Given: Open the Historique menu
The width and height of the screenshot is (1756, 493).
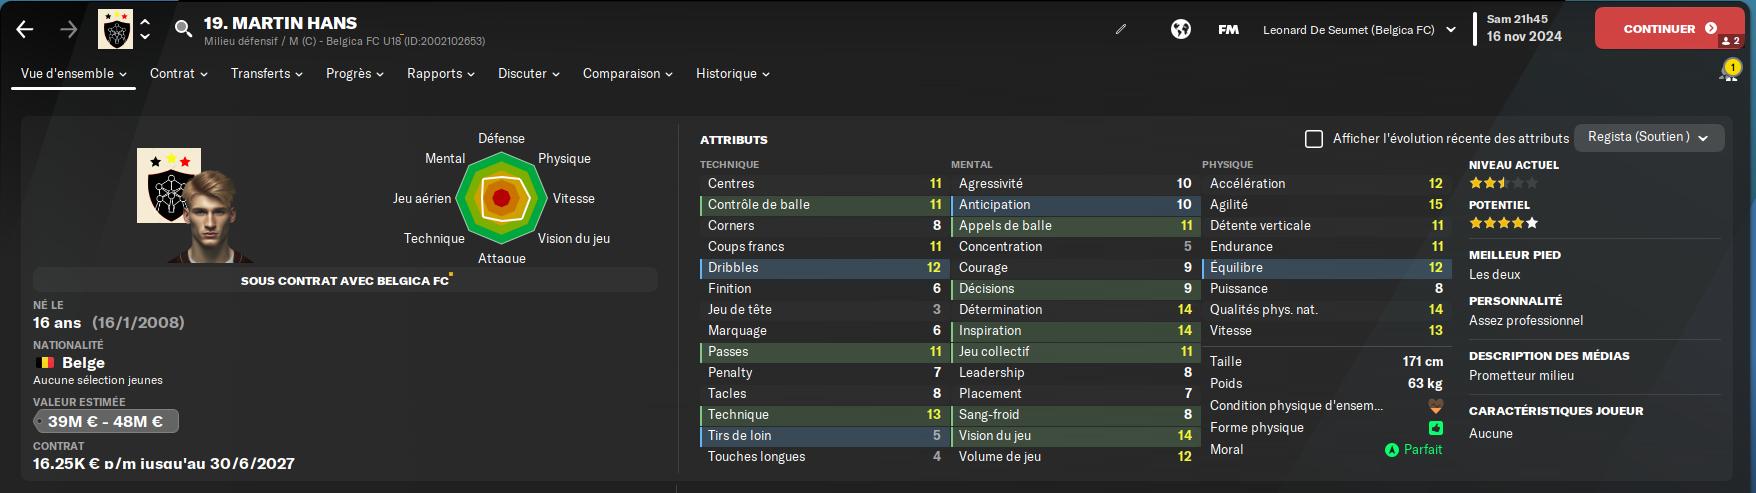Looking at the screenshot, I should click(x=733, y=74).
